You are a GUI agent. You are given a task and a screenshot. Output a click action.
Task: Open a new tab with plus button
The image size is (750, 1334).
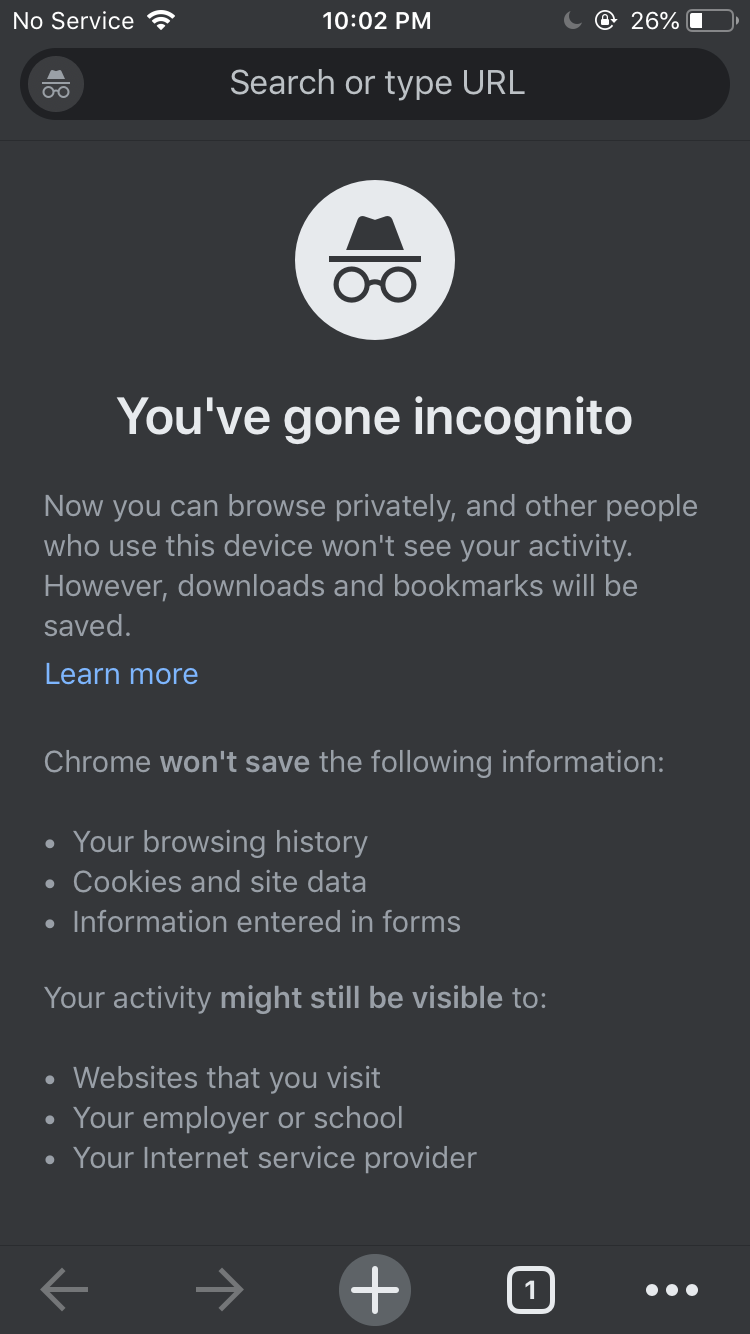(x=375, y=1290)
